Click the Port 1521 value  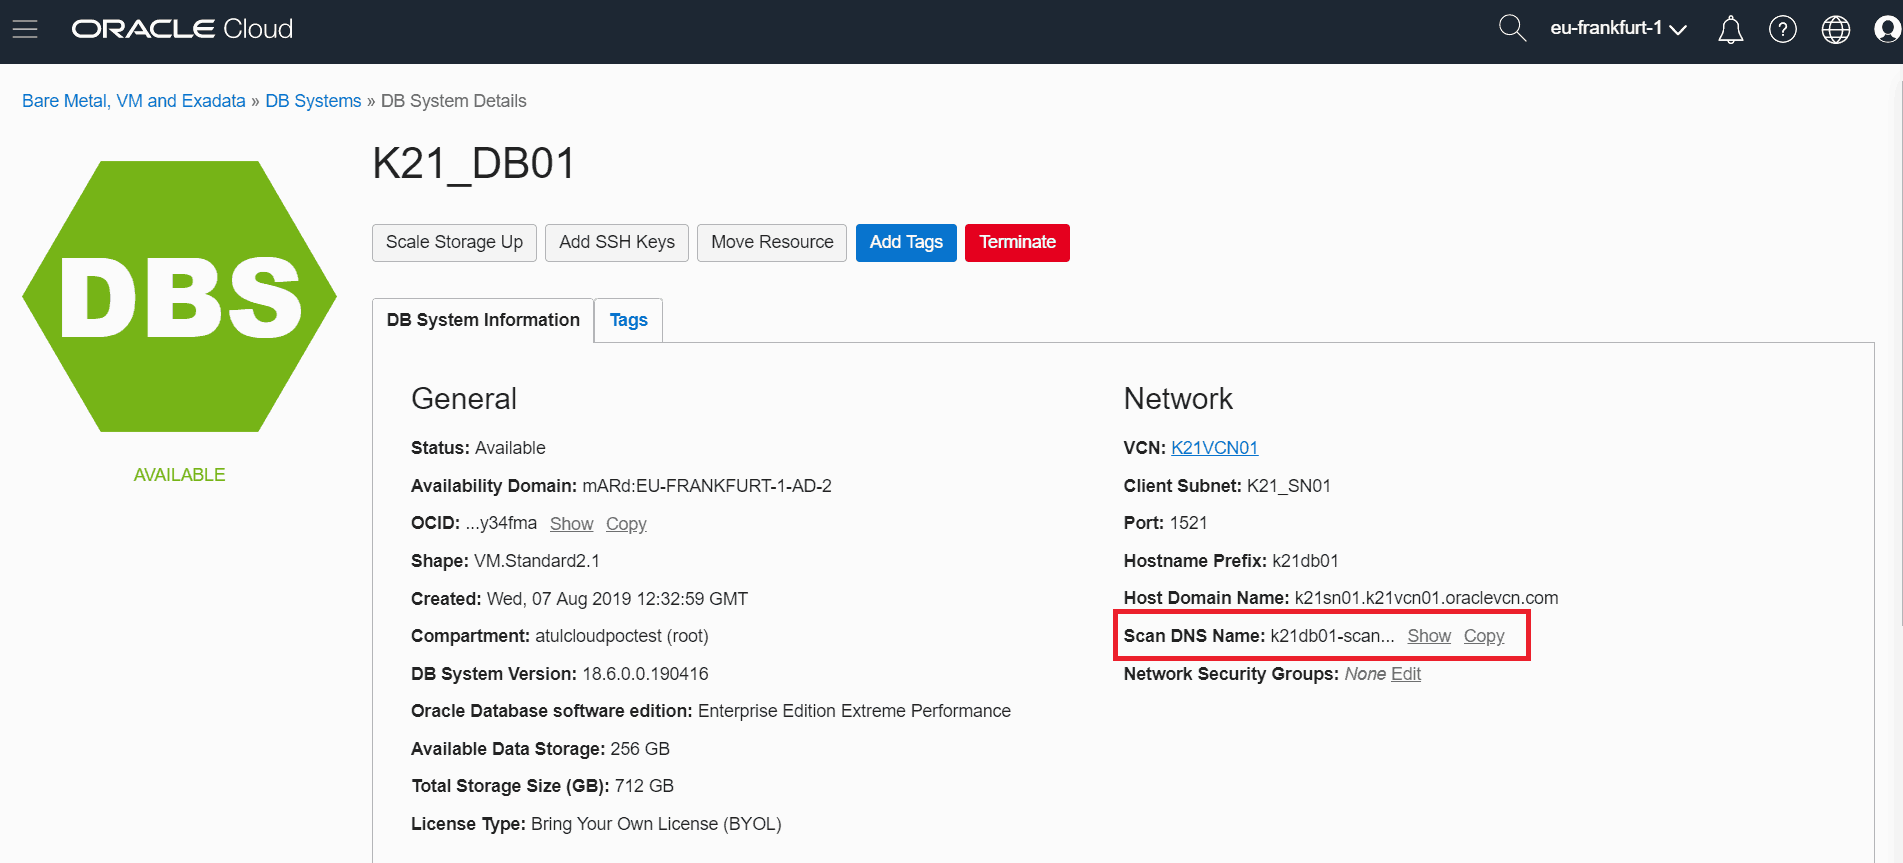(x=1188, y=523)
